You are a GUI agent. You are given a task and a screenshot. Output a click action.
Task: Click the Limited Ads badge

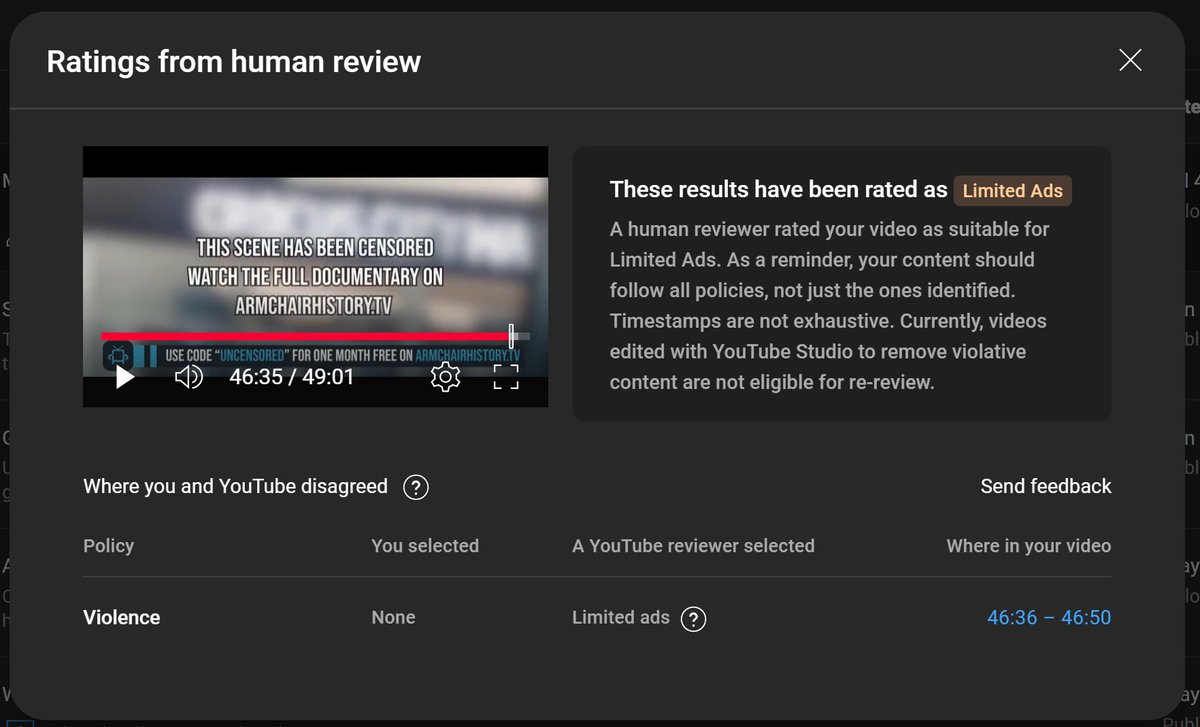1012,190
